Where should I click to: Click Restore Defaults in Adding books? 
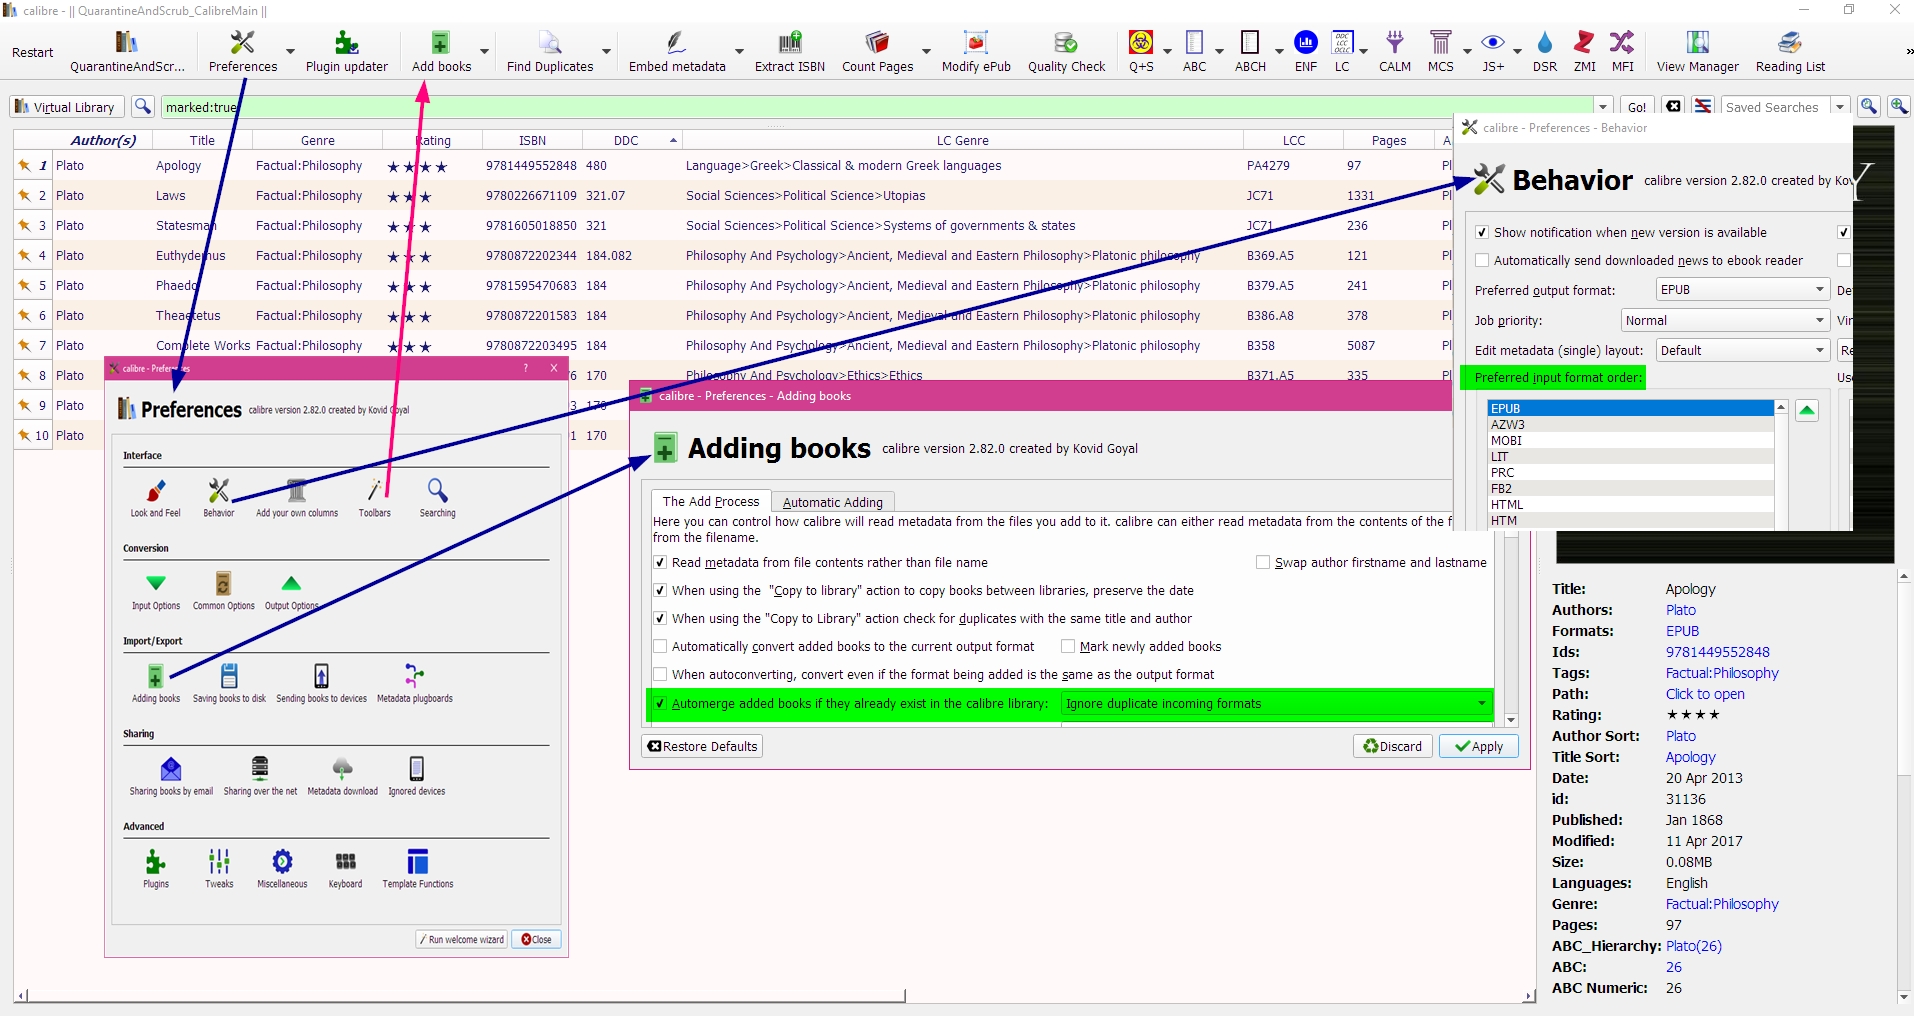pyautogui.click(x=702, y=746)
